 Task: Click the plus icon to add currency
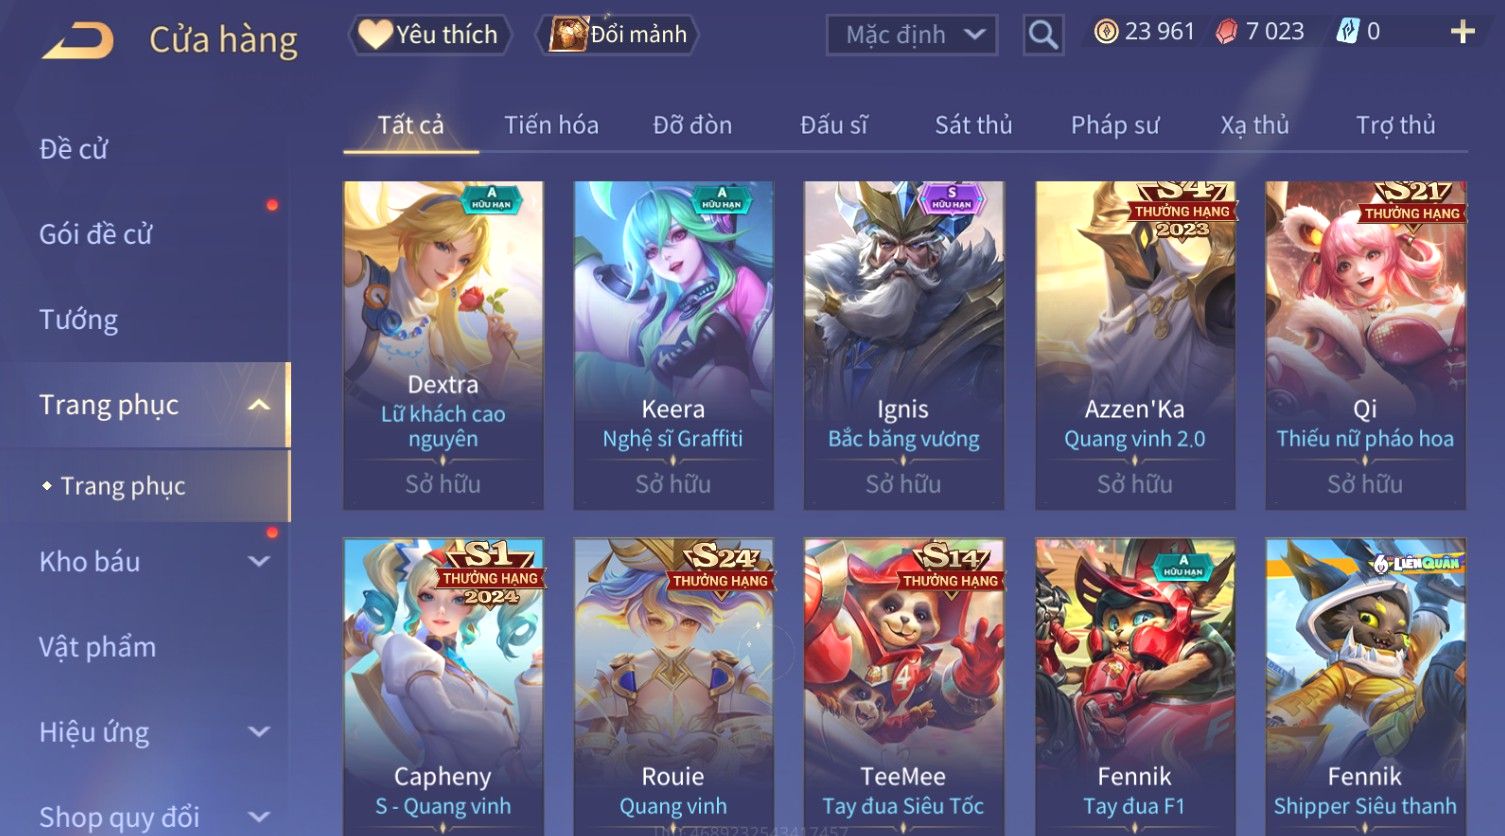click(x=1462, y=32)
